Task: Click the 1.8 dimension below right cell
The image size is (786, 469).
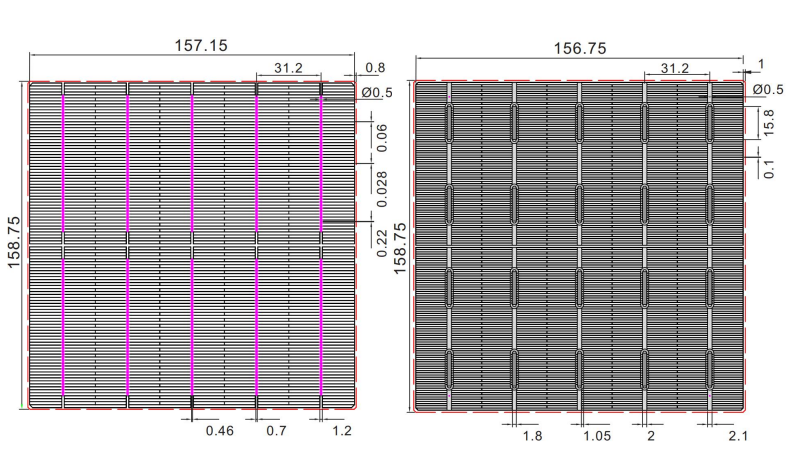Action: pos(533,436)
